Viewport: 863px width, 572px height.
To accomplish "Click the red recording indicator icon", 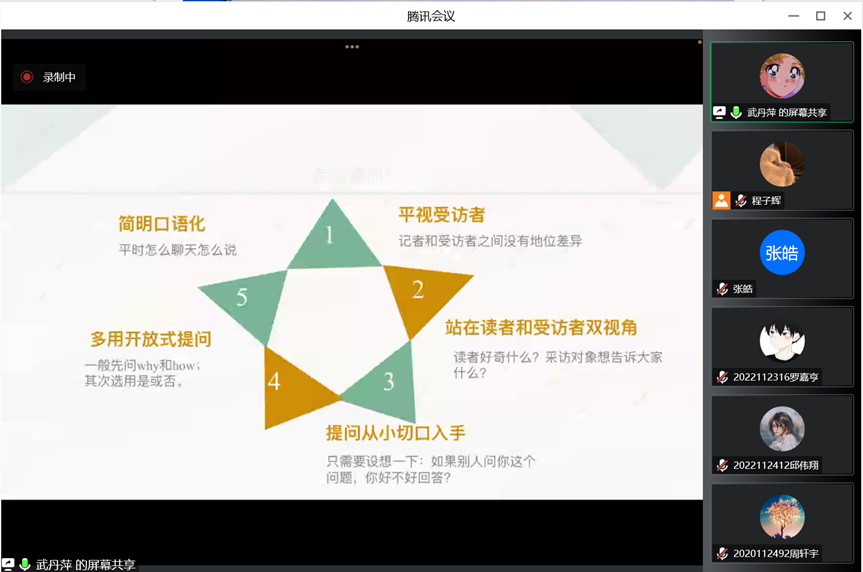I will click(26, 77).
